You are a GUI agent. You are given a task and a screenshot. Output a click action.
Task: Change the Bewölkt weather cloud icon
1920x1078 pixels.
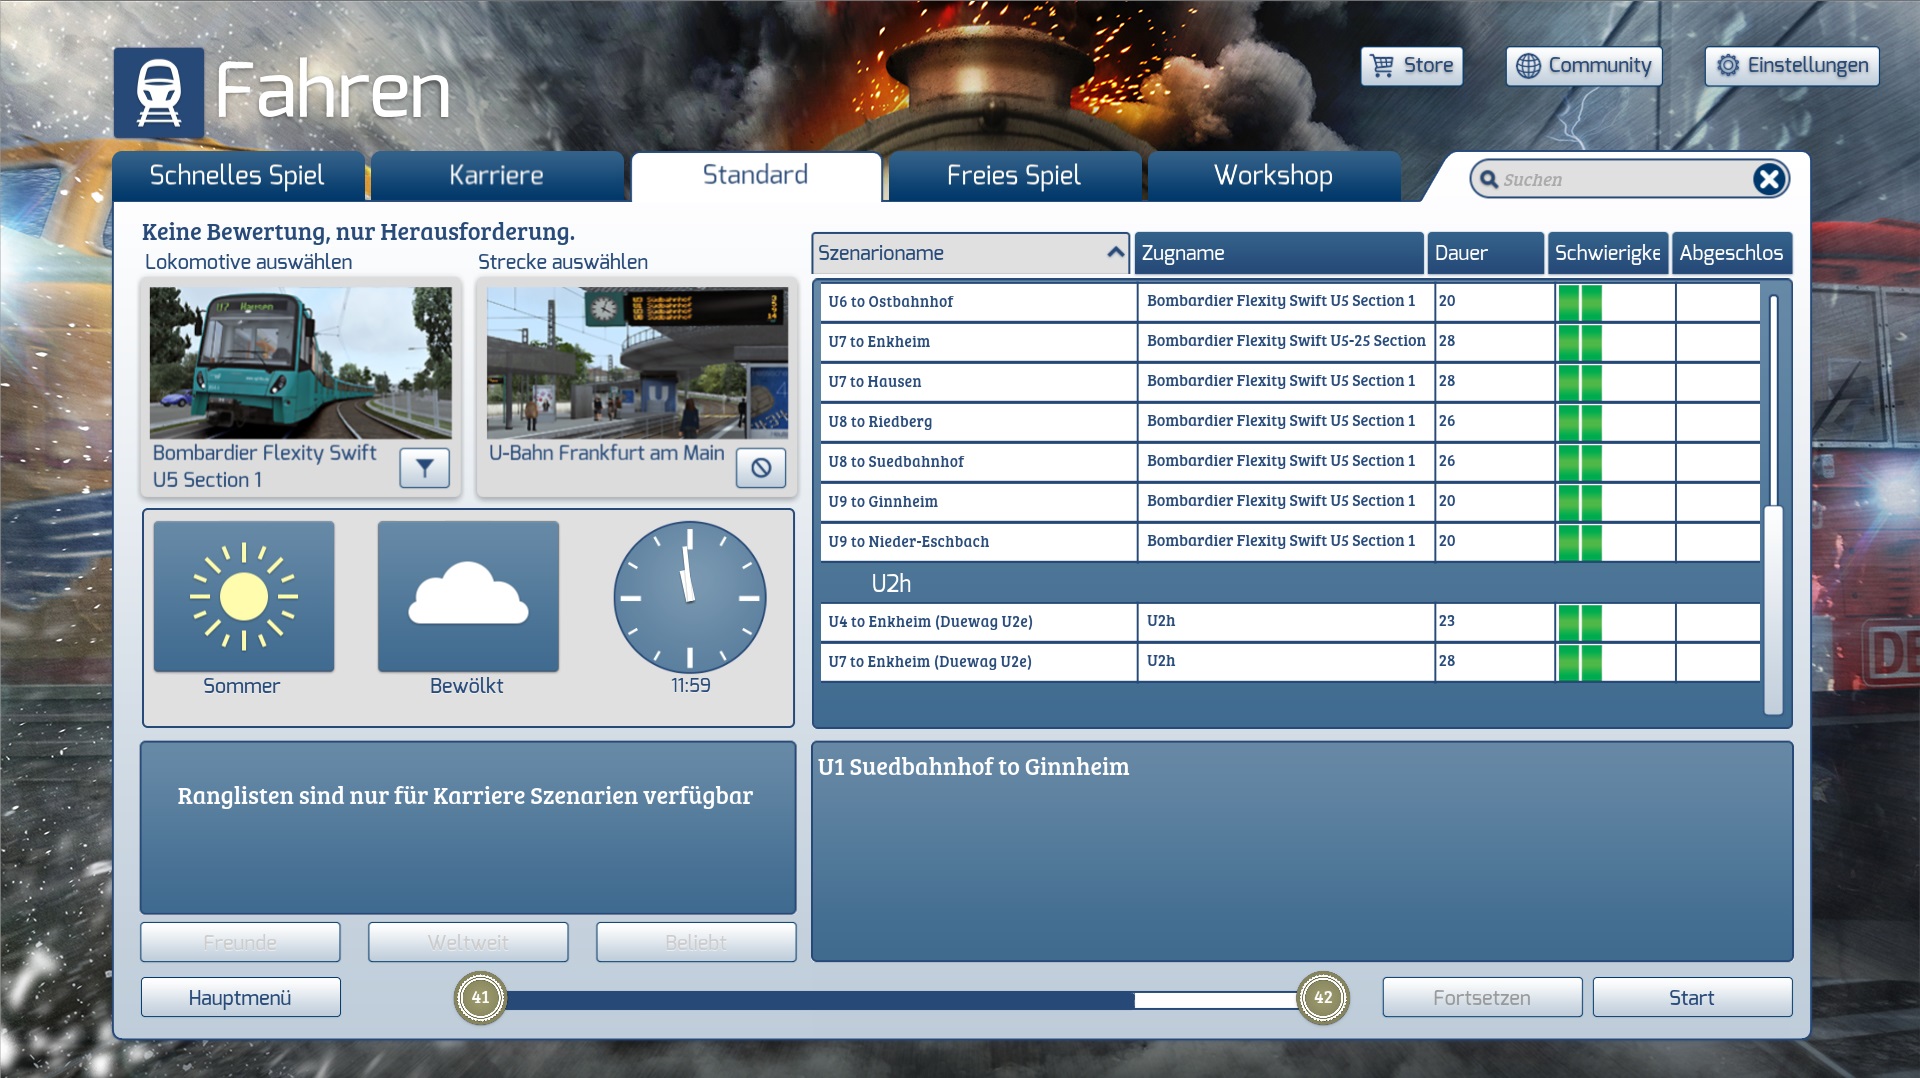467,597
